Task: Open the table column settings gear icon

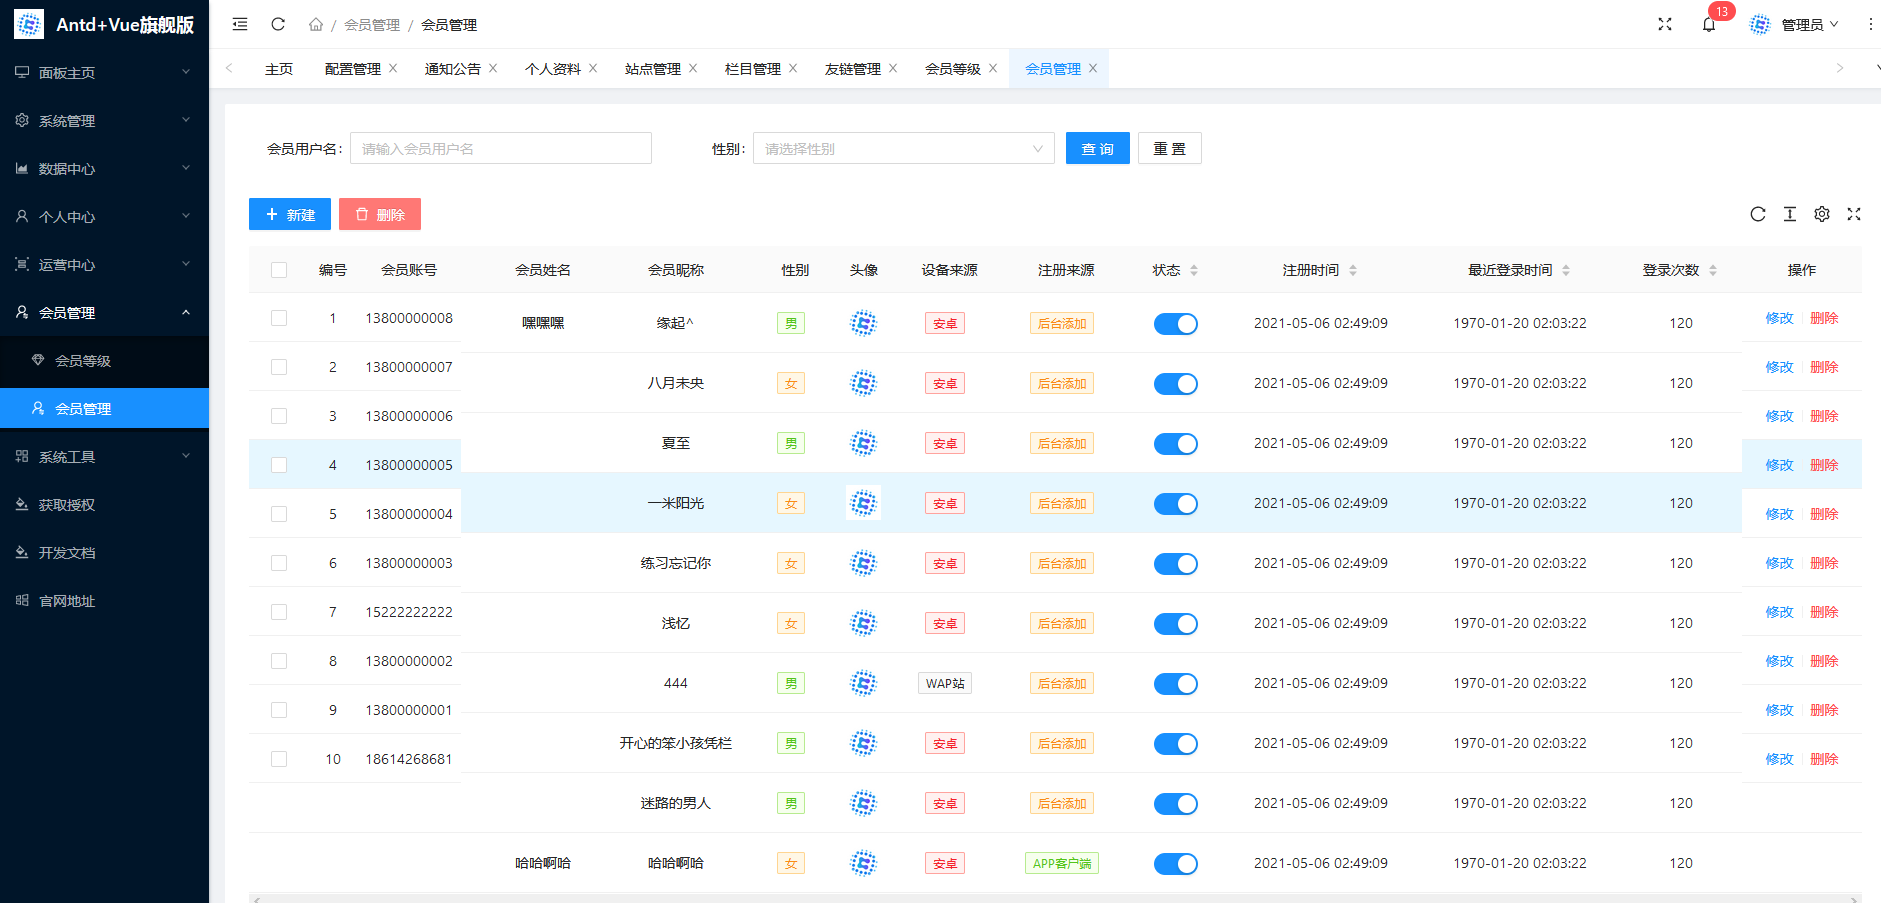Action: pyautogui.click(x=1821, y=214)
